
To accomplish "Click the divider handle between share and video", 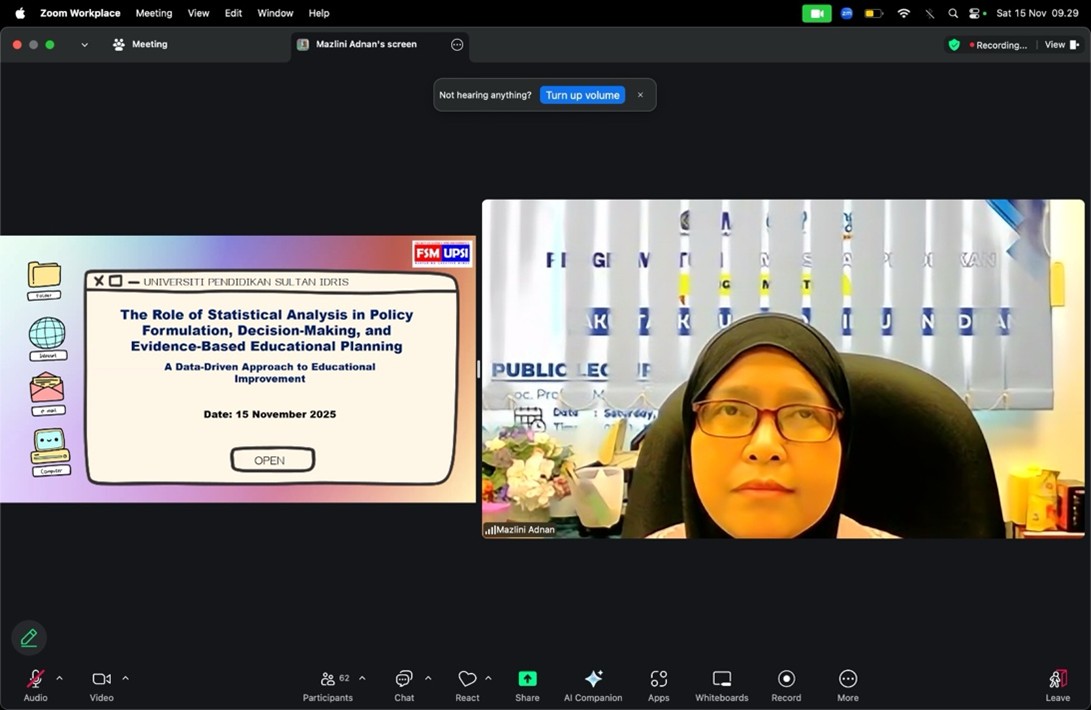I will pos(479,369).
